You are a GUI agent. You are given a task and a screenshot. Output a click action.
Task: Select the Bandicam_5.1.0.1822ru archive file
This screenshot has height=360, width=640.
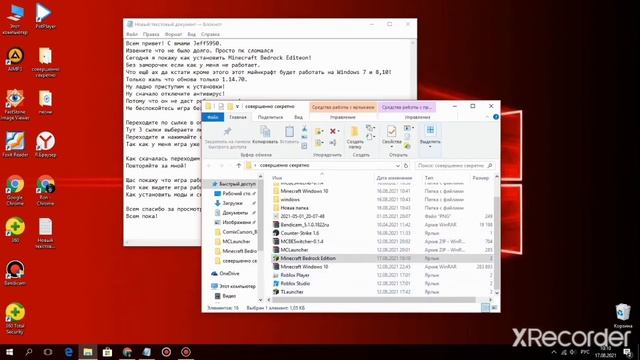[x=304, y=225]
